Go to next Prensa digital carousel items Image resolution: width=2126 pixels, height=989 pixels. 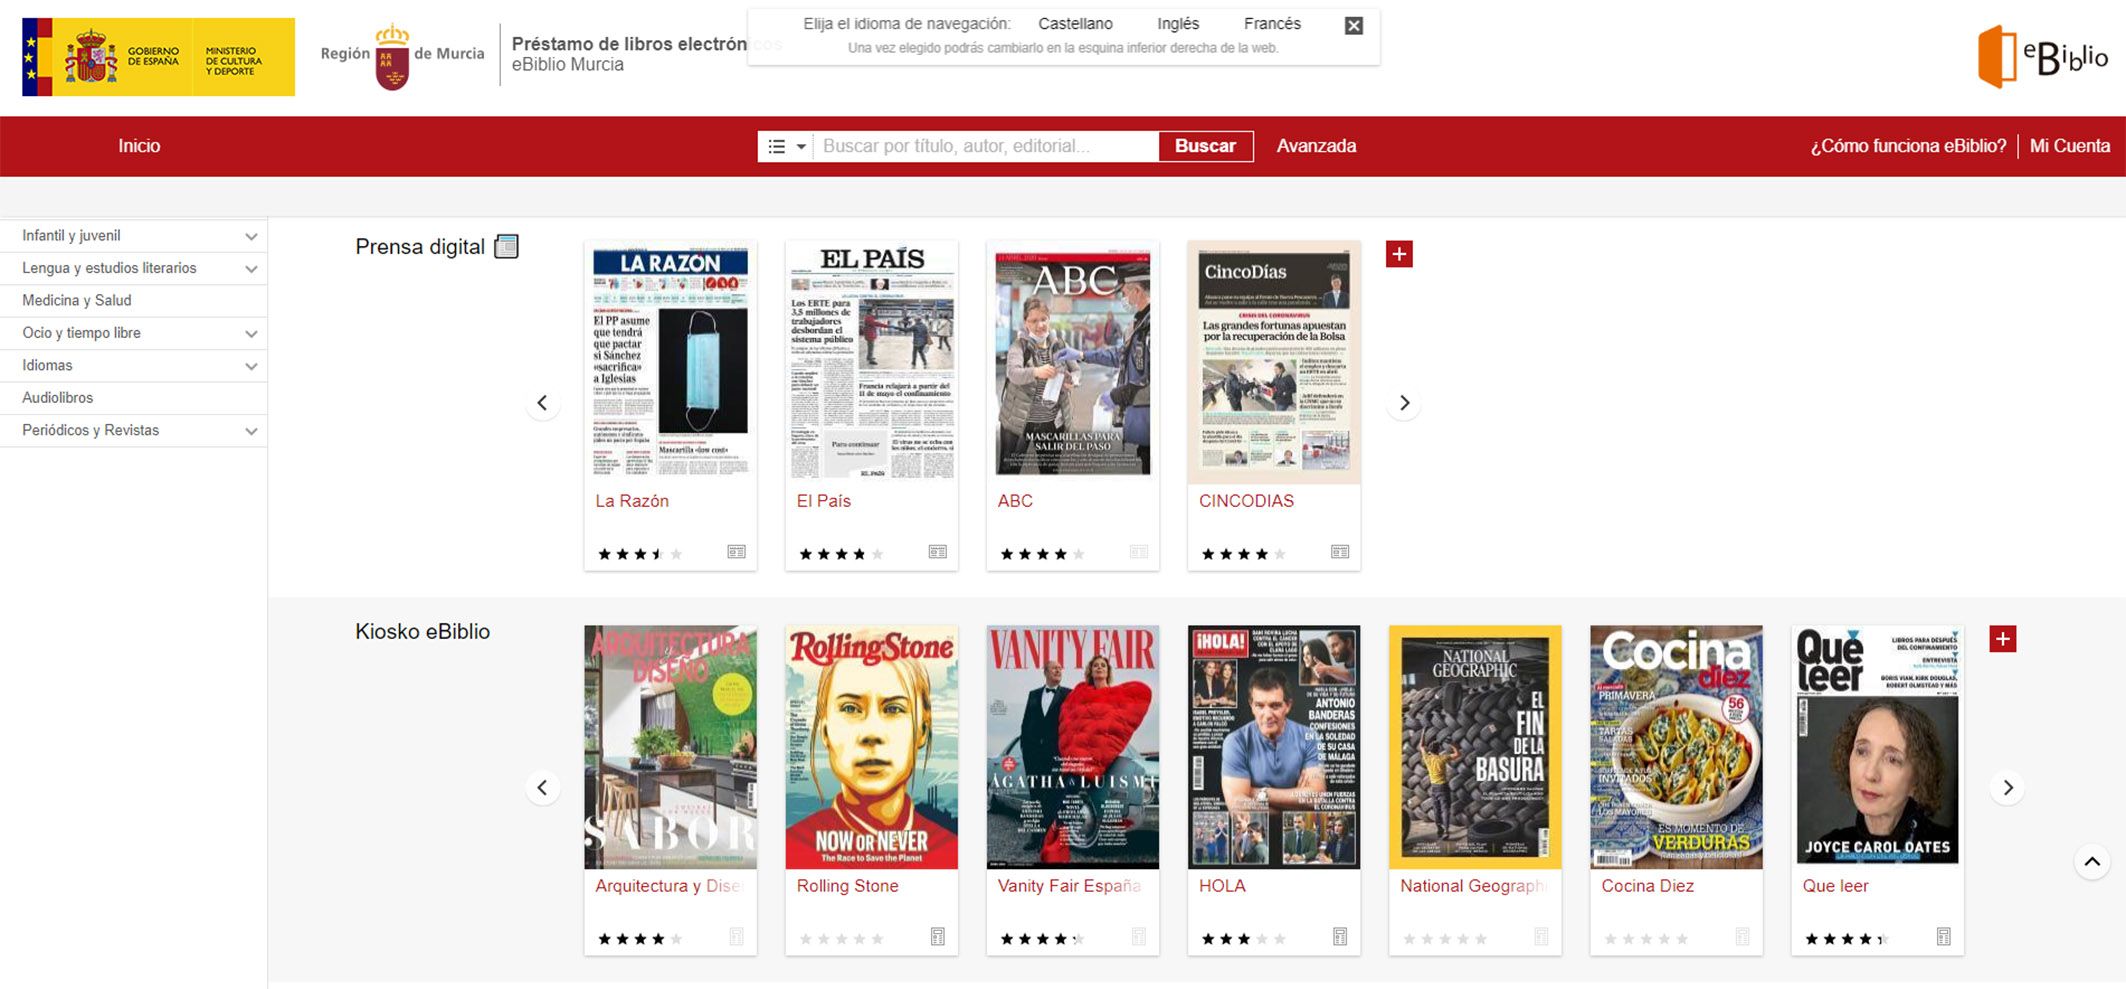point(1404,403)
